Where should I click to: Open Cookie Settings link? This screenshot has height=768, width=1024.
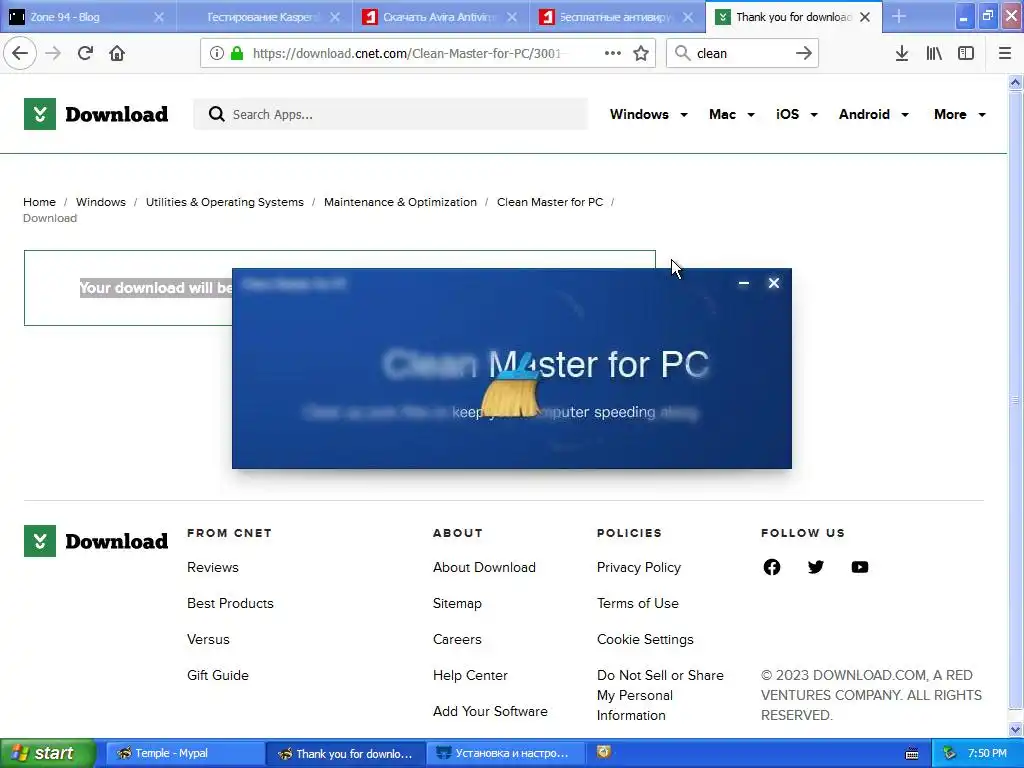645,639
